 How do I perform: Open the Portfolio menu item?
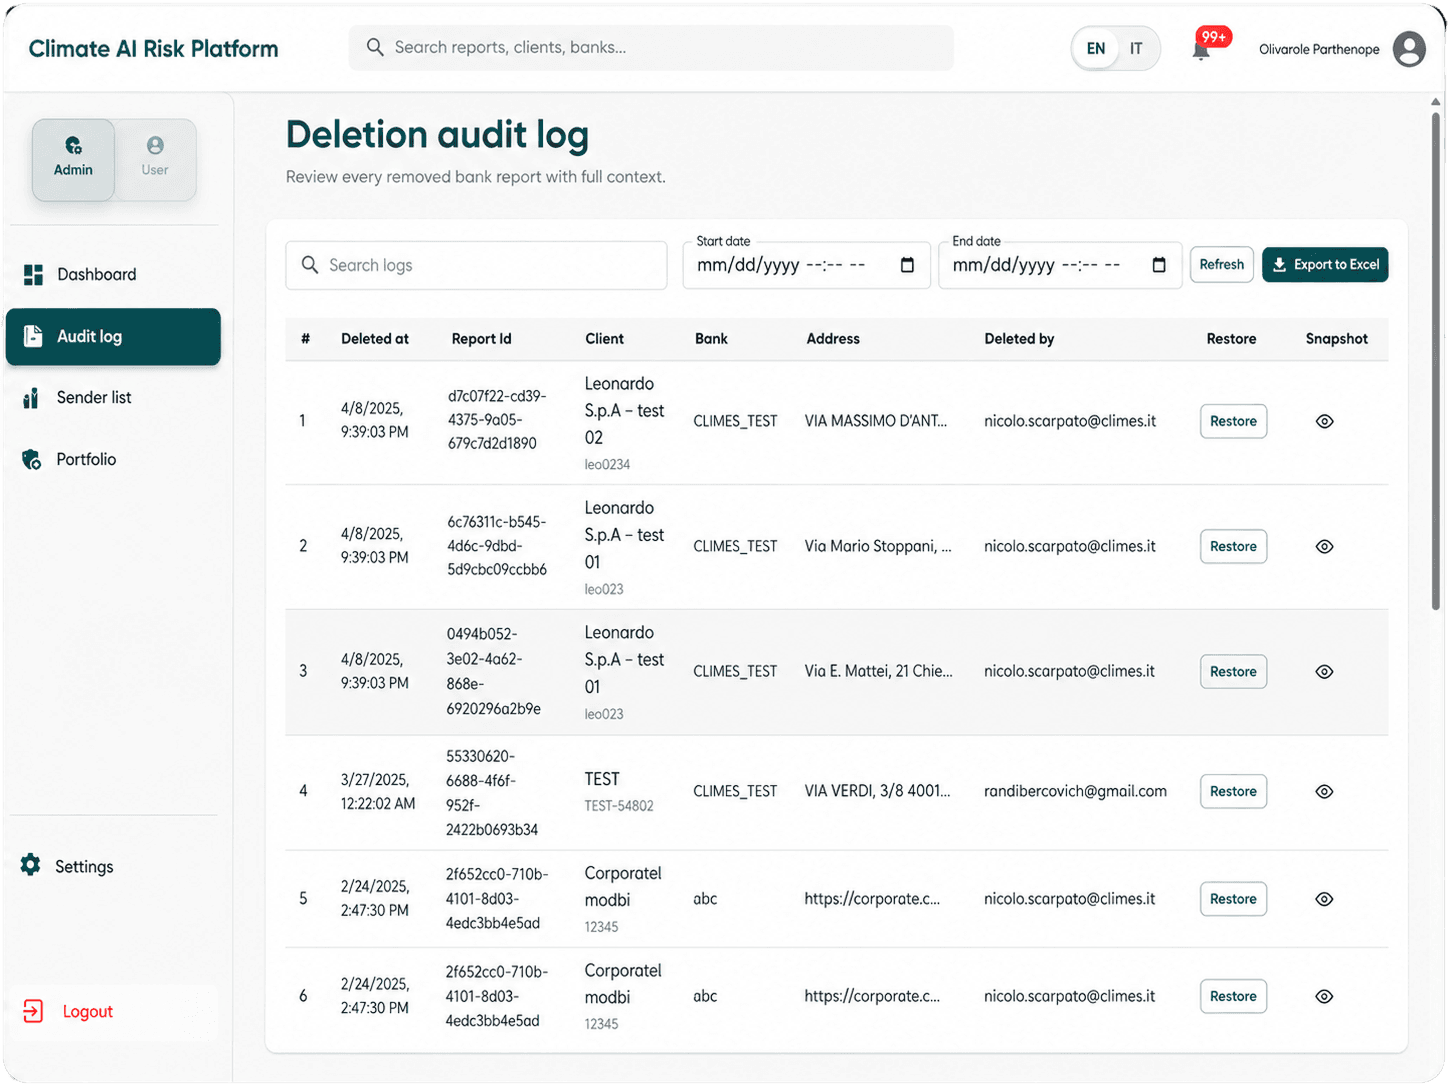tap(112, 460)
